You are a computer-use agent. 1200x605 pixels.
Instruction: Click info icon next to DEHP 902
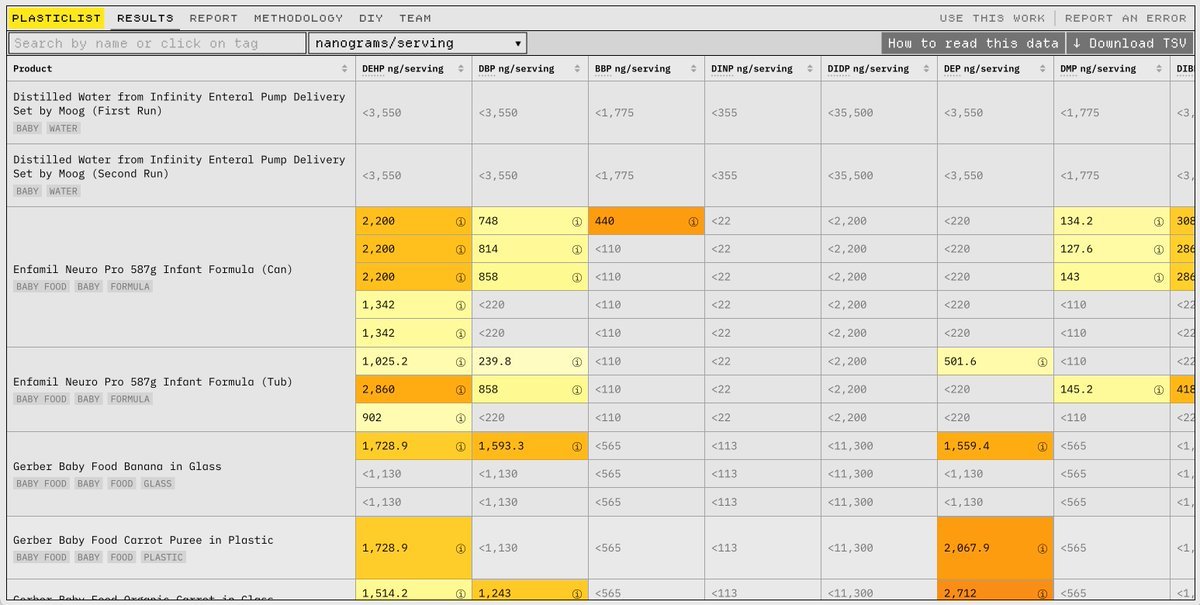pyautogui.click(x=460, y=418)
